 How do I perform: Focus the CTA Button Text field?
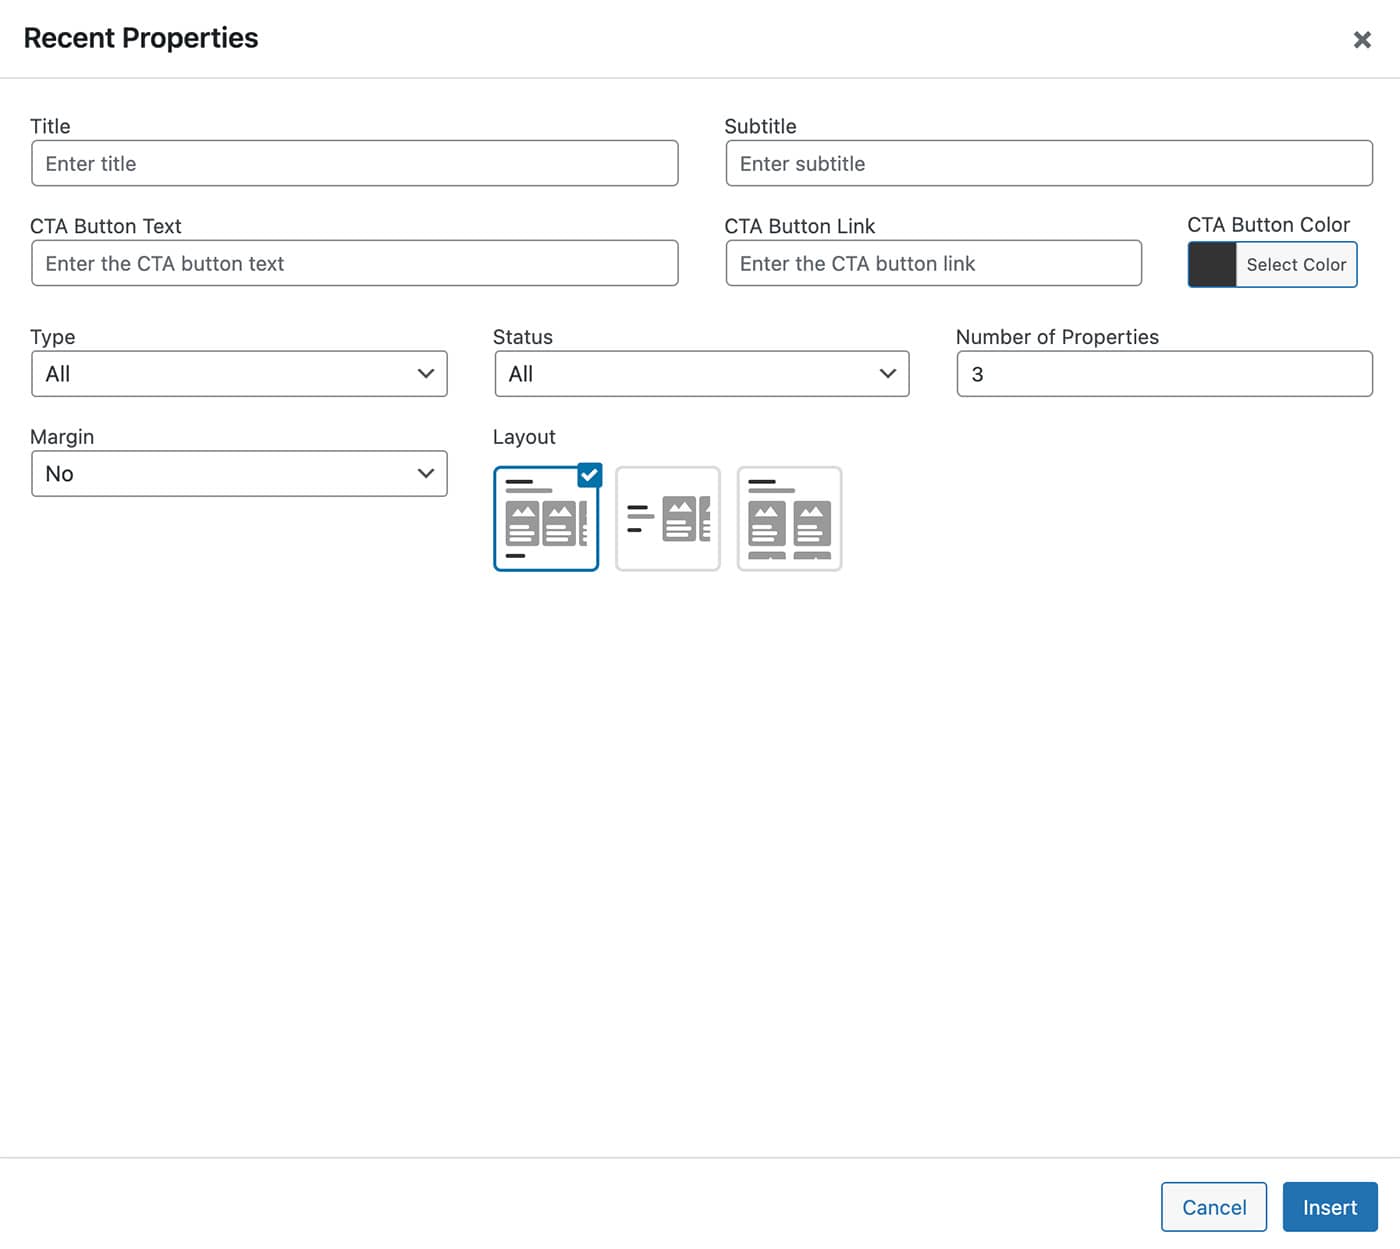click(x=354, y=264)
